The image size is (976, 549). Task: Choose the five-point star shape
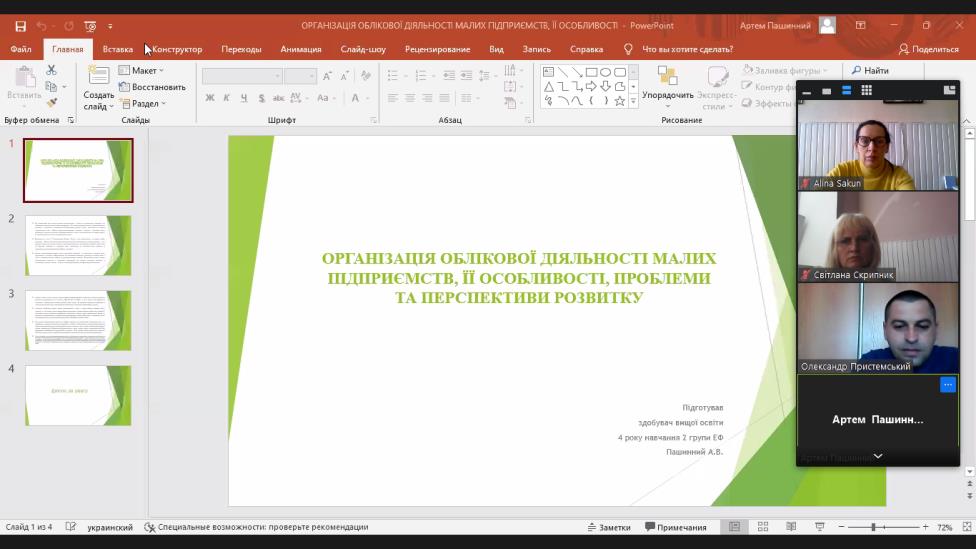(x=620, y=101)
